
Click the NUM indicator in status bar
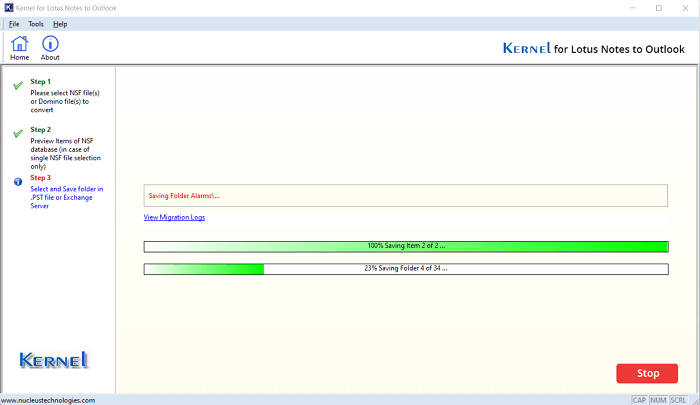(658, 400)
